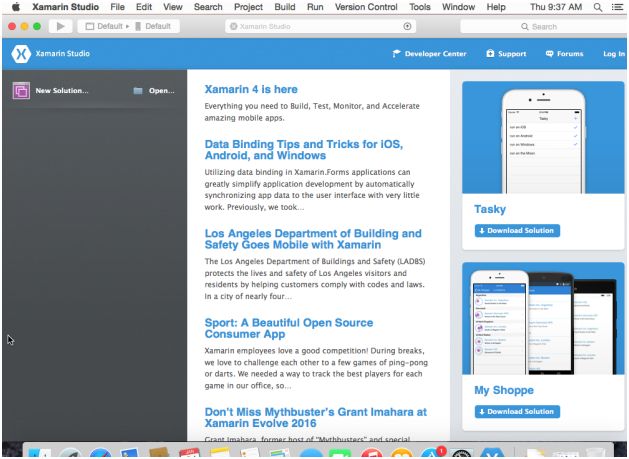Open the Xamarin Studio application menu
629x459 pixels.
tap(65, 7)
